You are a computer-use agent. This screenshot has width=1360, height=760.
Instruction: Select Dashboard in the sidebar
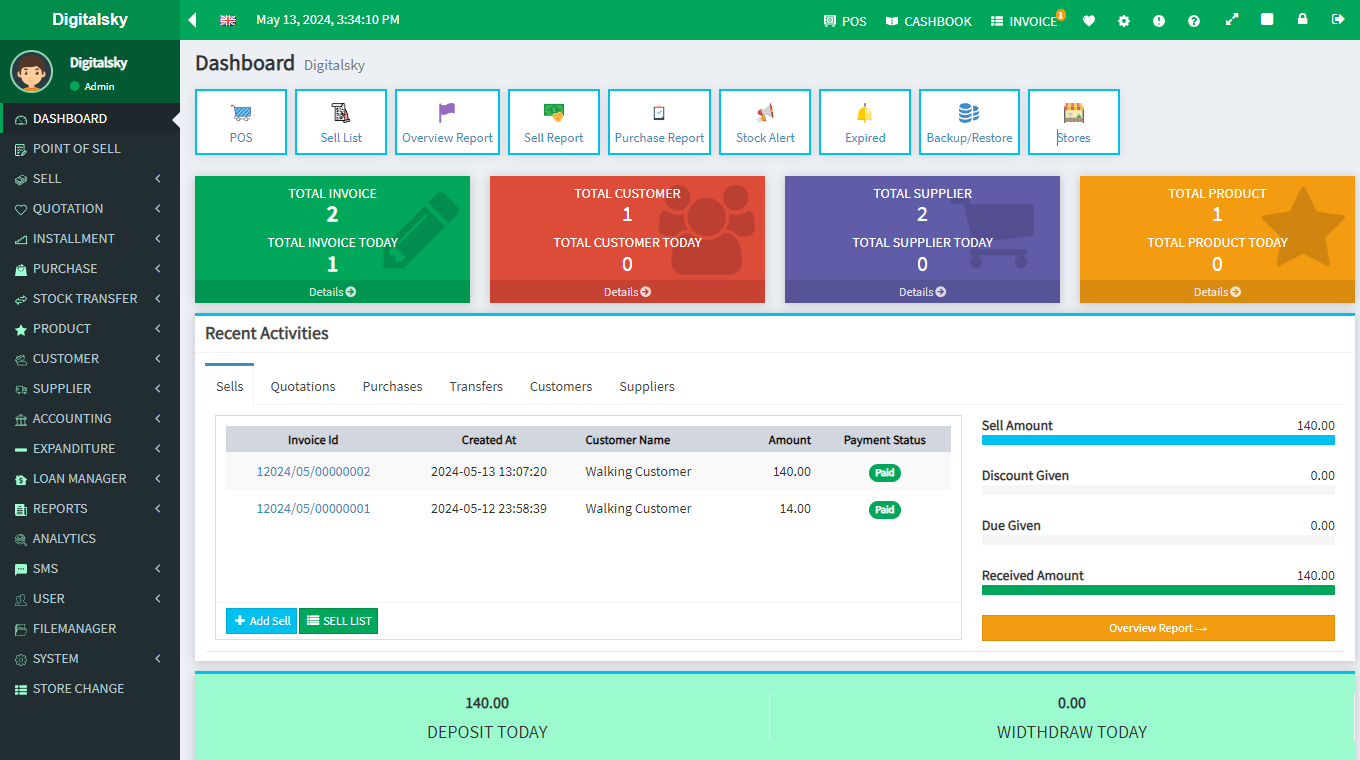click(90, 118)
